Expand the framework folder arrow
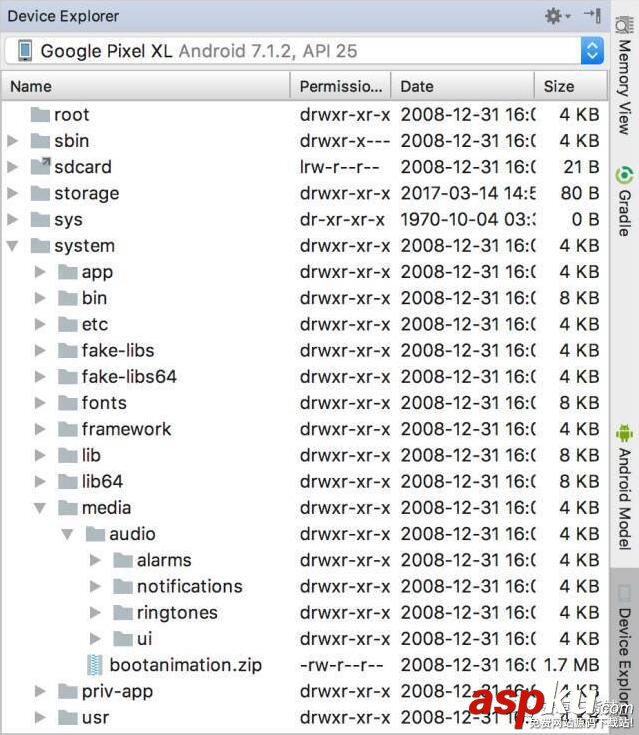This screenshot has height=735, width=639. [x=40, y=429]
